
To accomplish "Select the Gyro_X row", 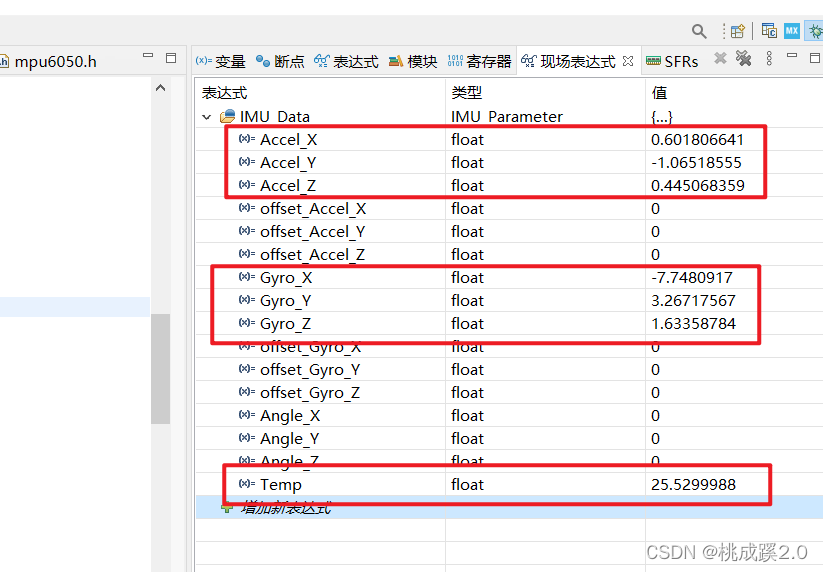I will click(x=509, y=278).
